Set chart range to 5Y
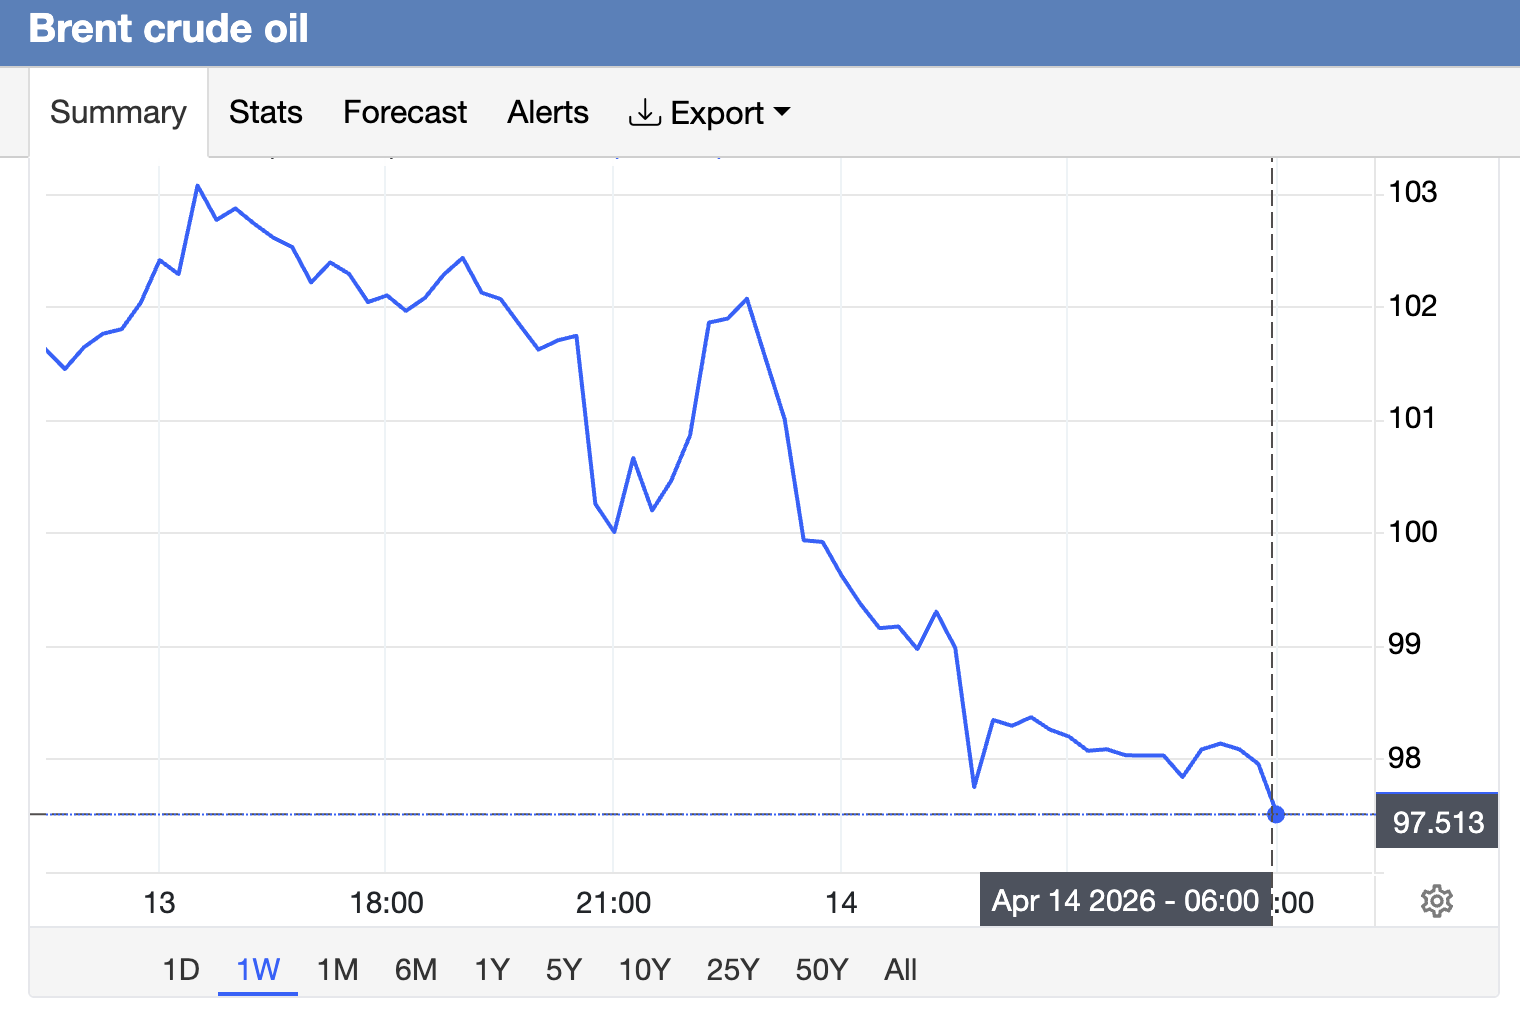The image size is (1520, 1022). point(563,969)
